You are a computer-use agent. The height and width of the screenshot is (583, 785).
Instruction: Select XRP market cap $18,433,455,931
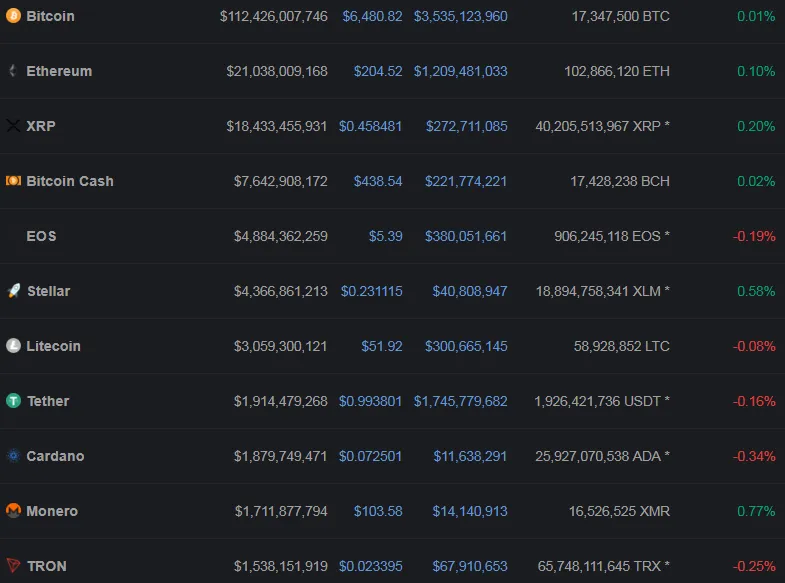coord(276,126)
